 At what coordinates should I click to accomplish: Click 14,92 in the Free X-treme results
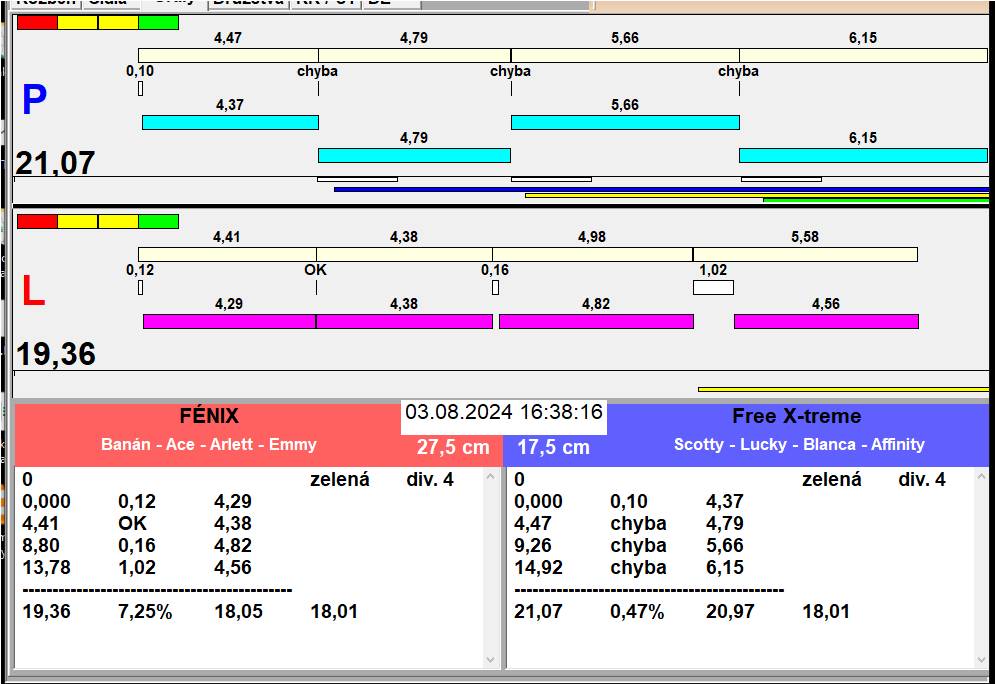pyautogui.click(x=538, y=567)
